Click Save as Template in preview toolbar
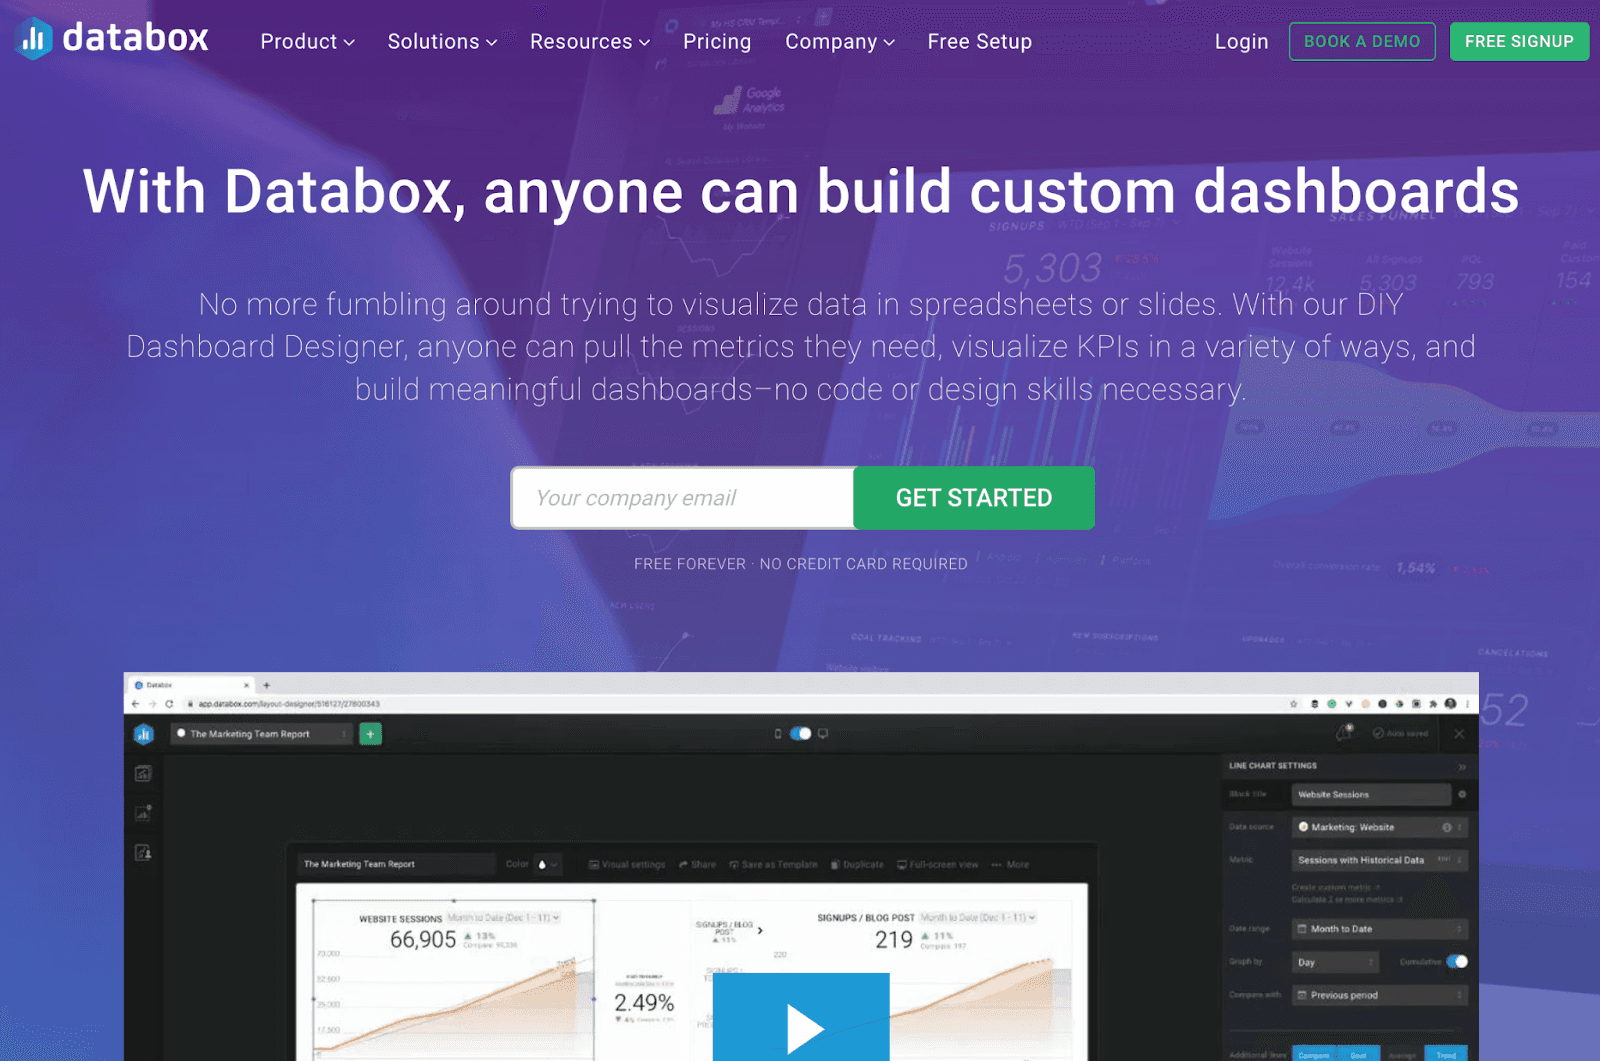The width and height of the screenshot is (1600, 1061). click(773, 865)
